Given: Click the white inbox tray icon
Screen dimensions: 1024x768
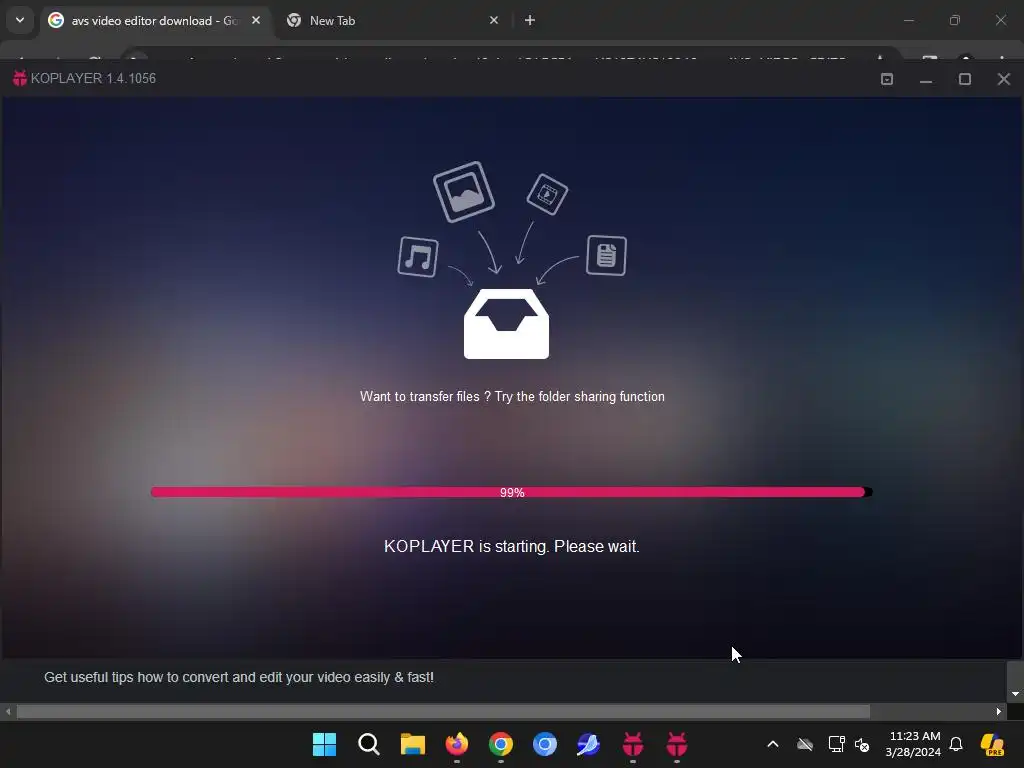Looking at the screenshot, I should 506,324.
